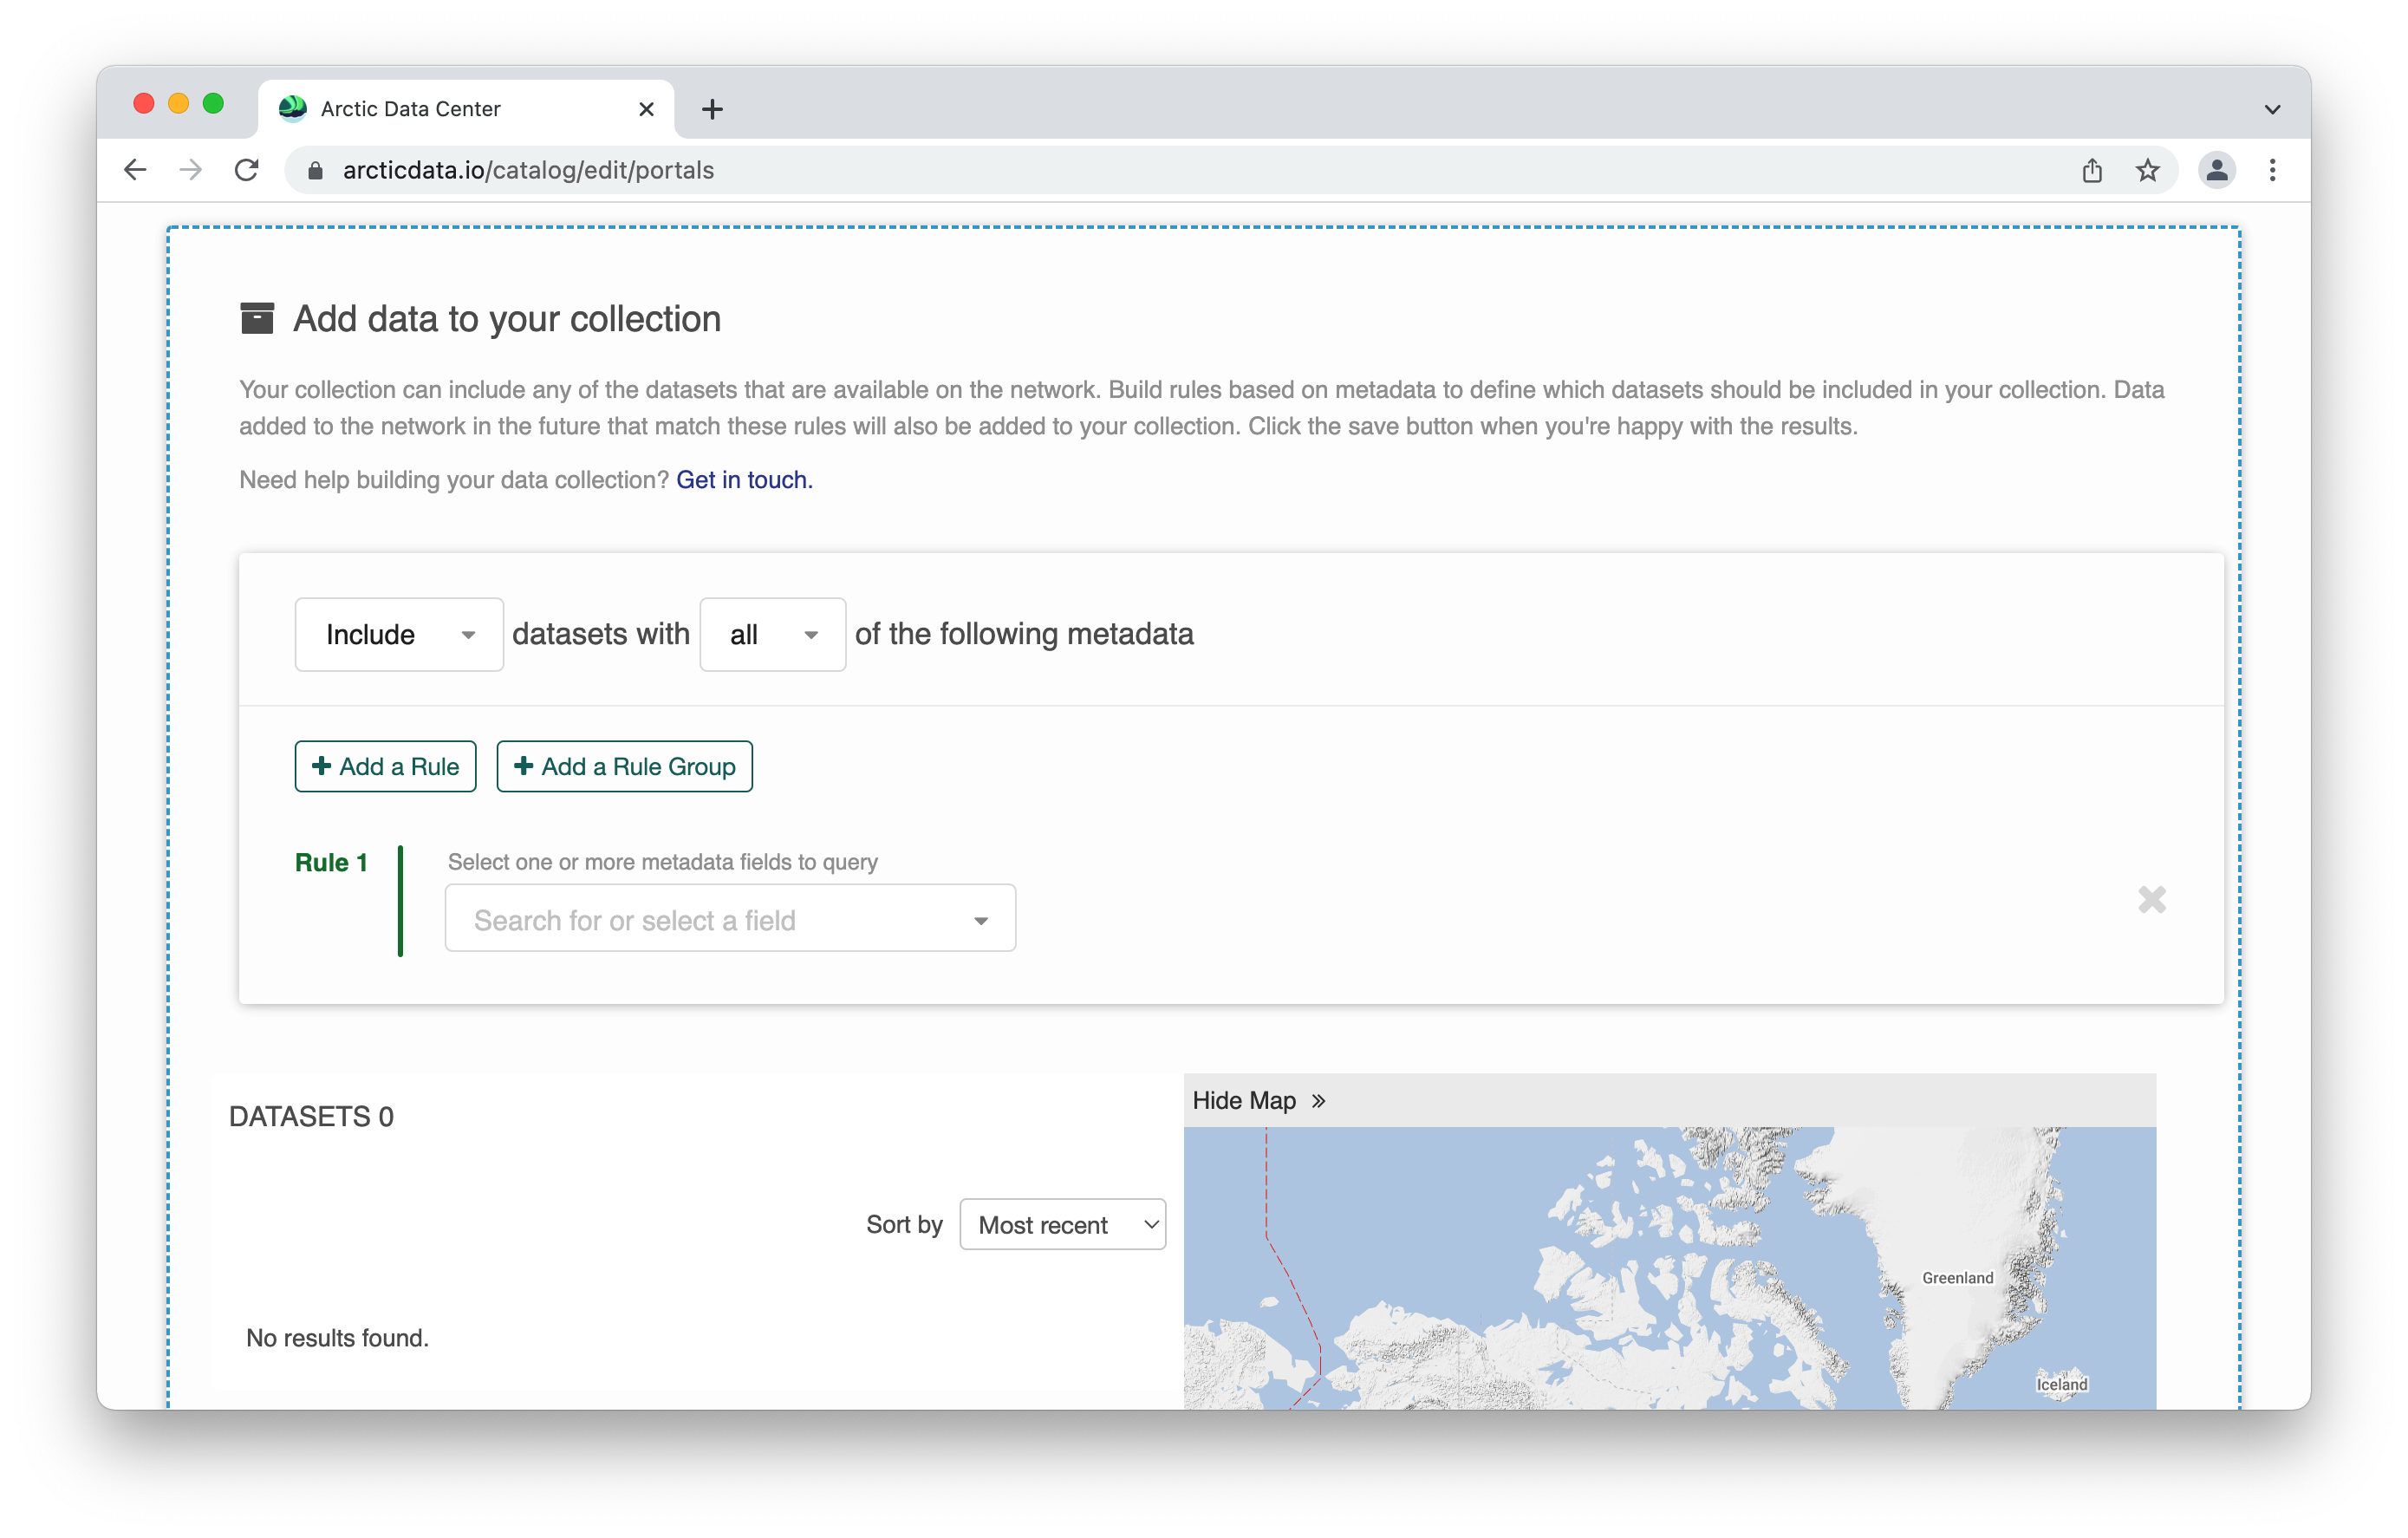This screenshot has height=1538, width=2408.
Task: Click the macOS yellow minimize button
Action: click(178, 104)
